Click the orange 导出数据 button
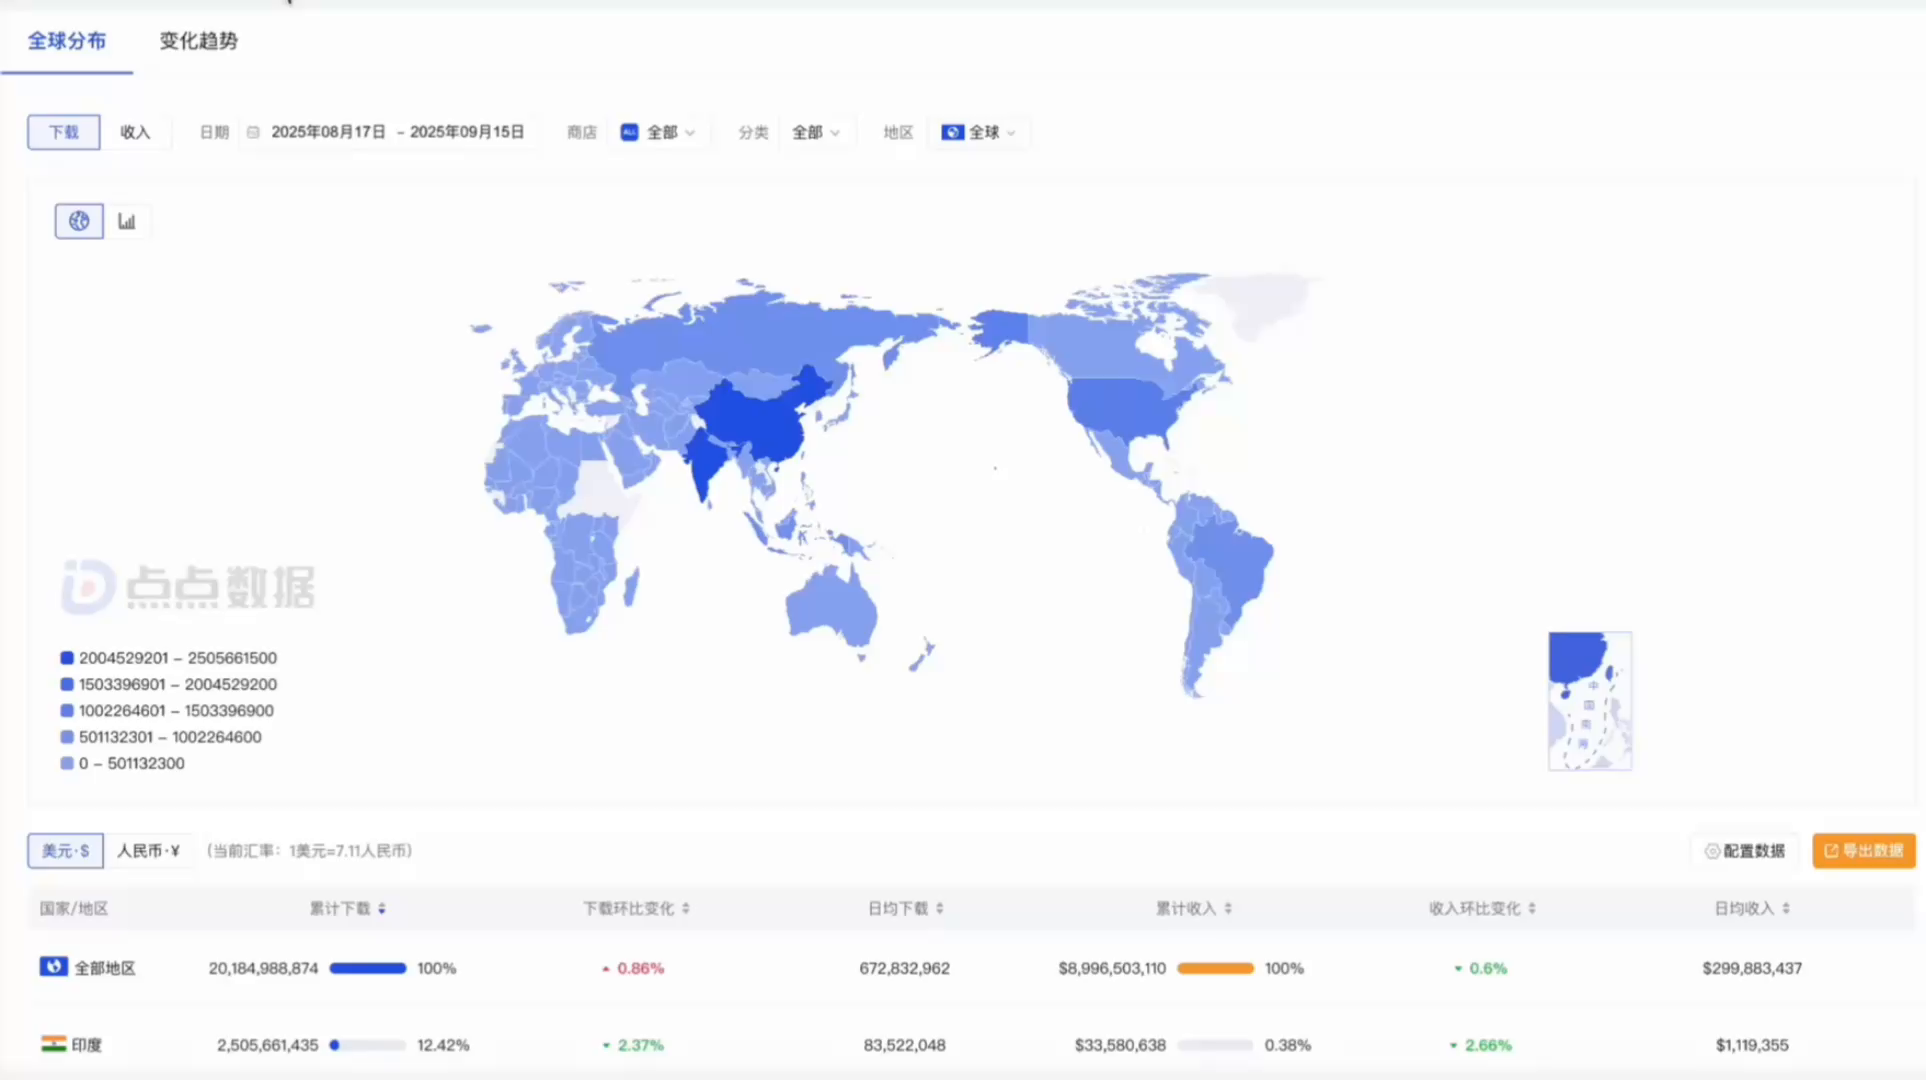The height and width of the screenshot is (1080, 1926). click(x=1863, y=851)
